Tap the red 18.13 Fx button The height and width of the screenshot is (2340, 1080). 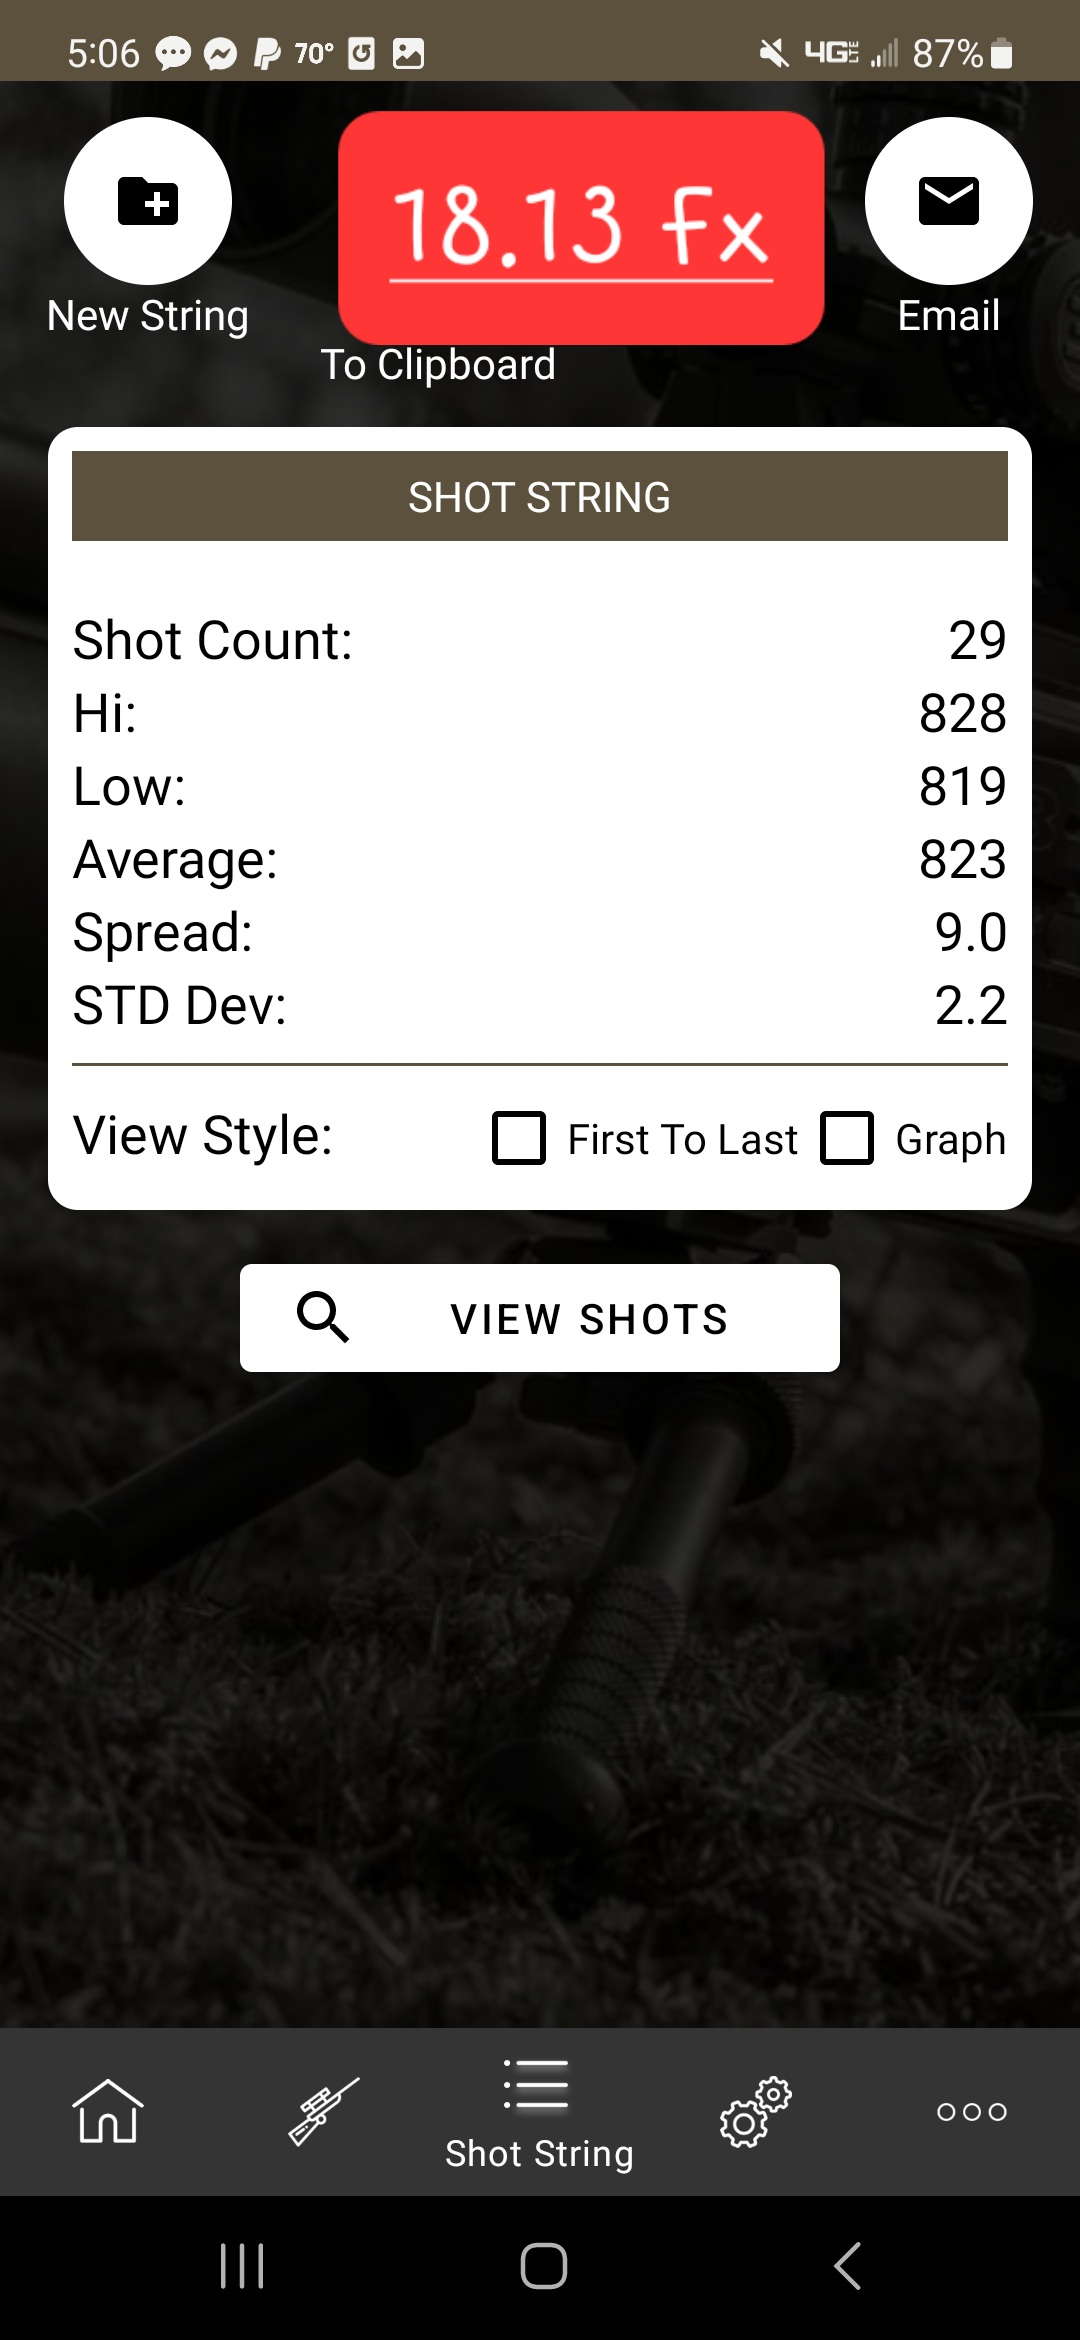(x=581, y=228)
